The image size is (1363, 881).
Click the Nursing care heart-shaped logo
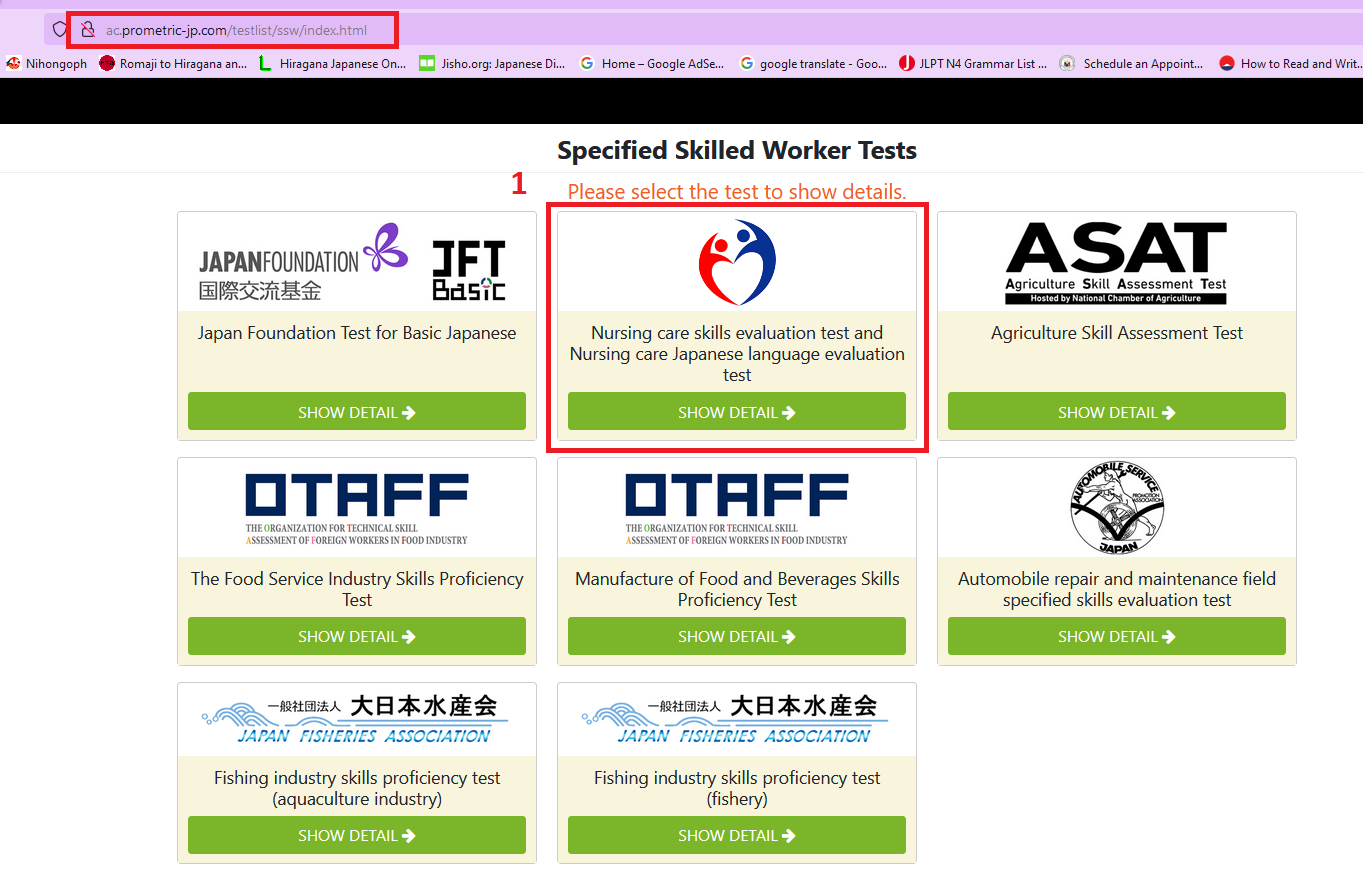pos(737,262)
